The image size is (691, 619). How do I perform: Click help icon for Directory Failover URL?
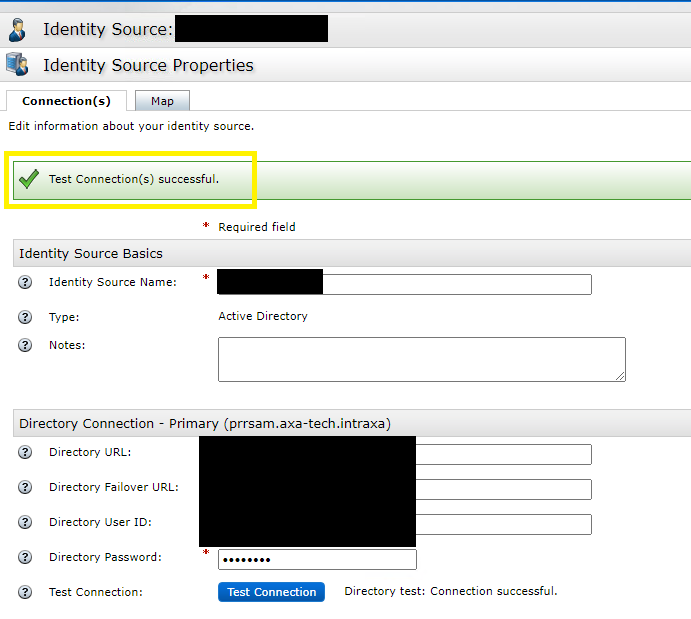[26, 488]
